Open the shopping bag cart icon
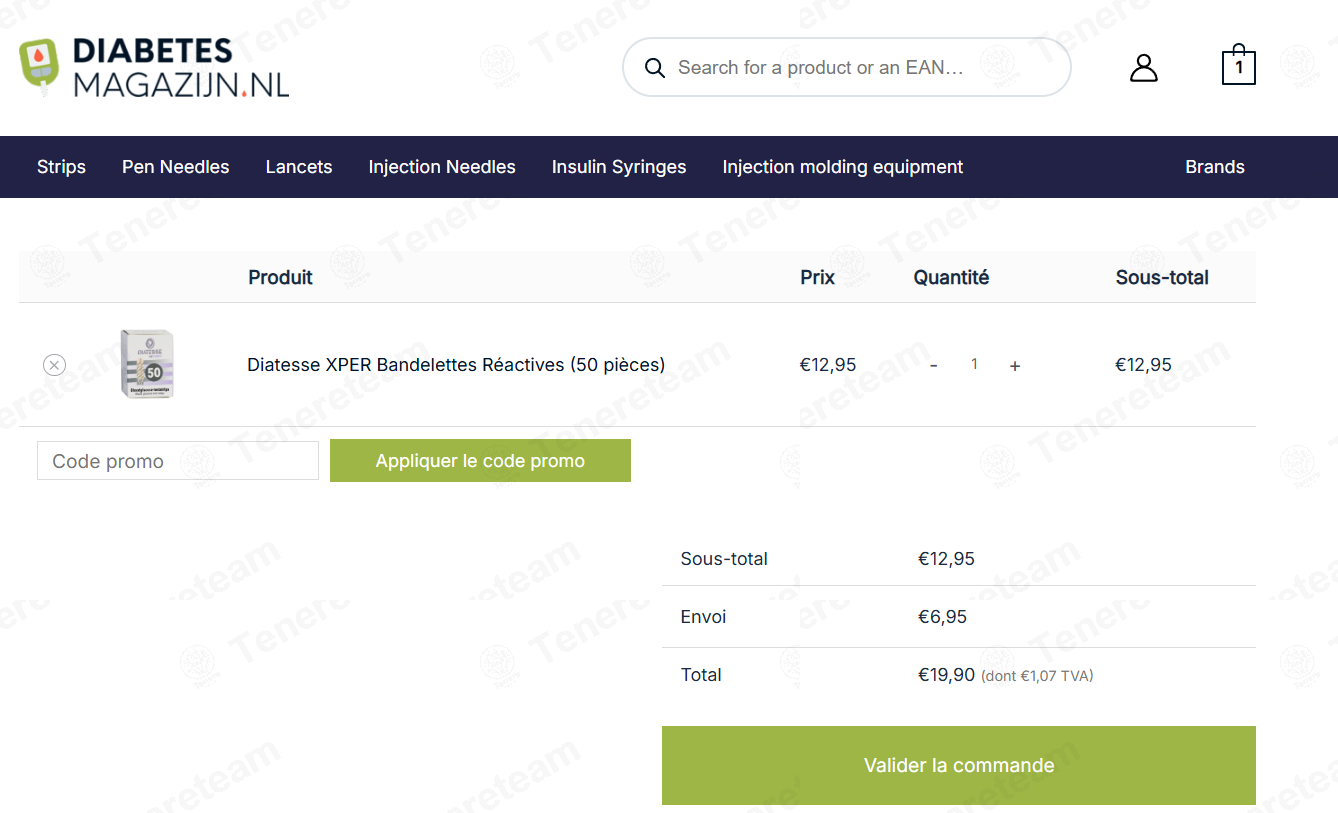The width and height of the screenshot is (1338, 813). coord(1239,65)
